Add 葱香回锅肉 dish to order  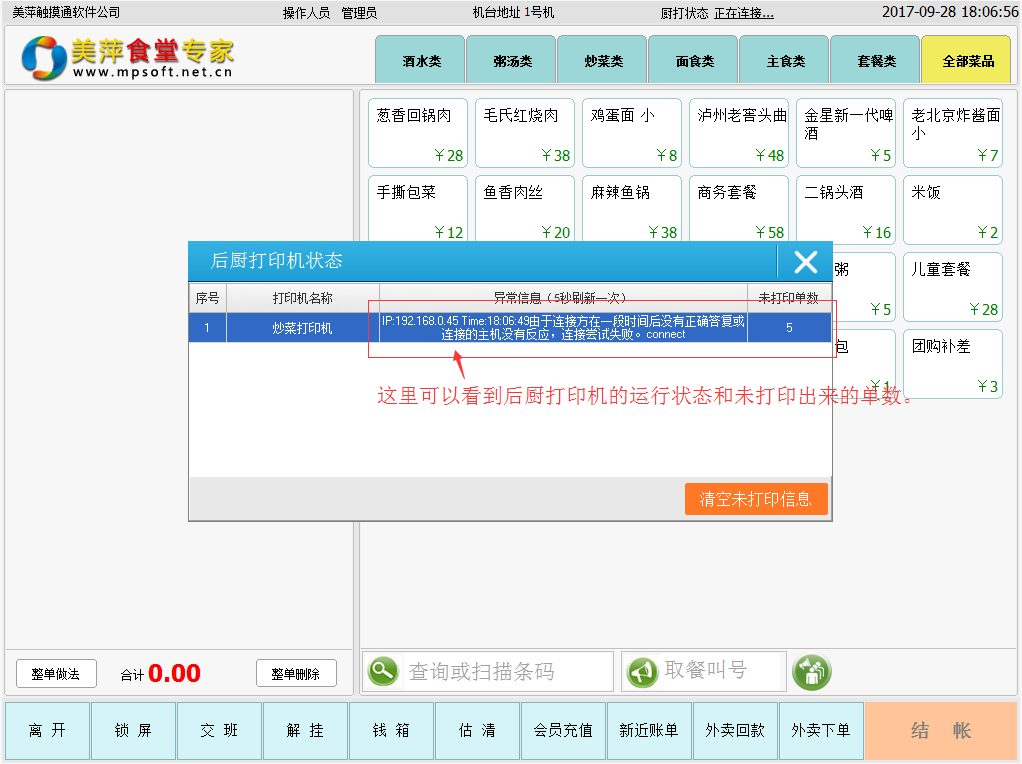419,133
